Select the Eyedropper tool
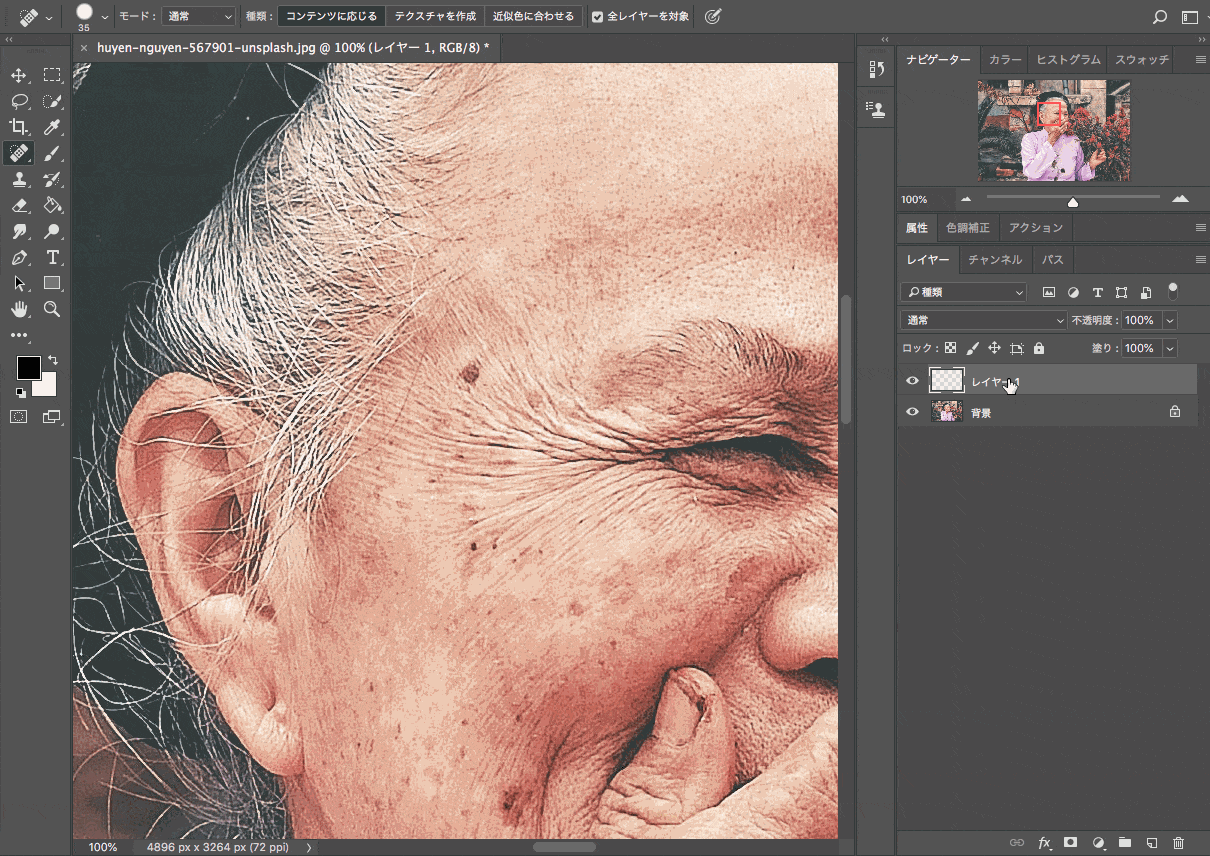Image resolution: width=1210 pixels, height=856 pixels. click(52, 127)
